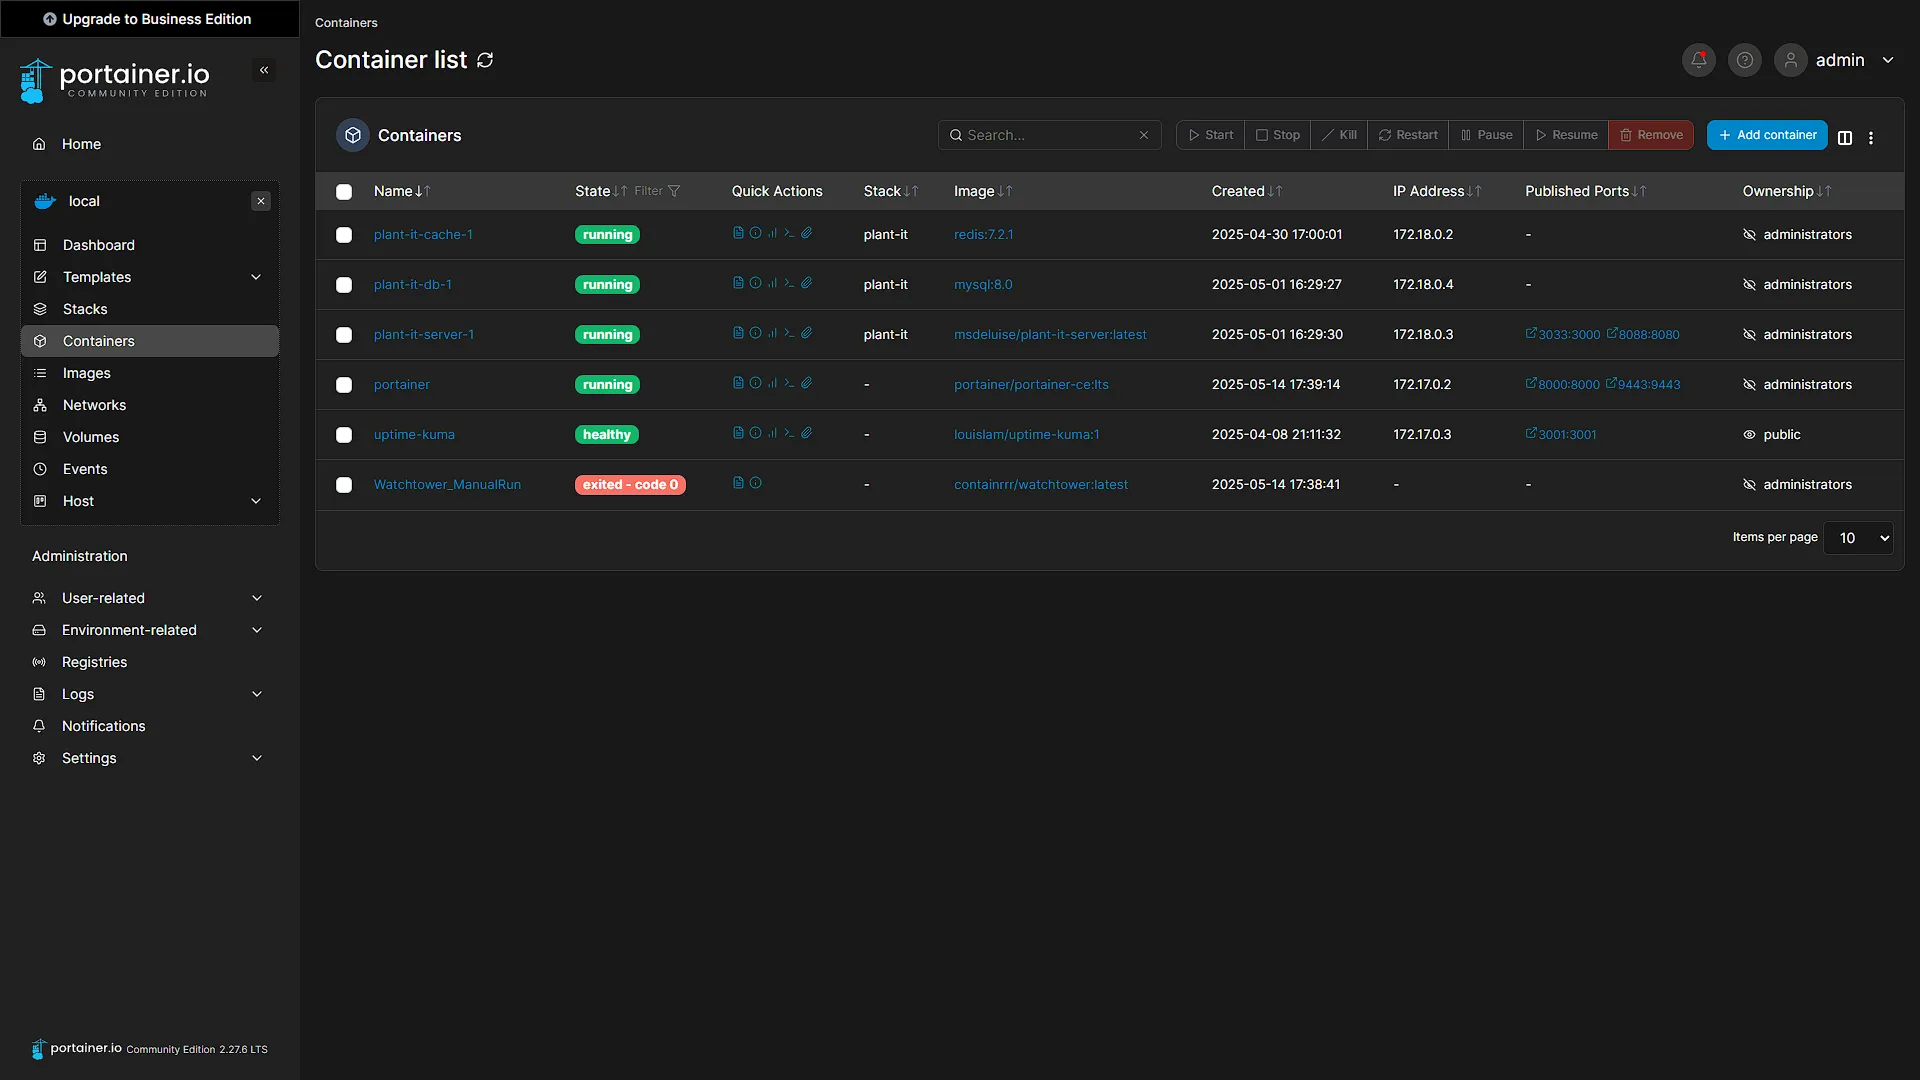This screenshot has height=1080, width=1920.
Task: Check the Watchtower_ManualRun row checkbox
Action: [344, 485]
